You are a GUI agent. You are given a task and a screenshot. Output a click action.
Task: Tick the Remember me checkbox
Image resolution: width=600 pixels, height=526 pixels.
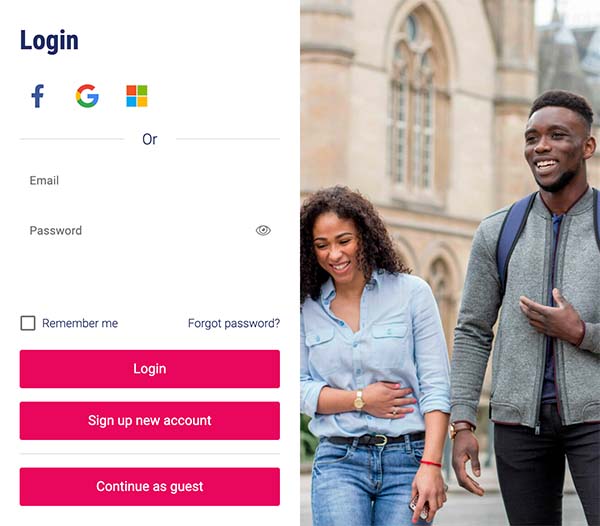28,323
